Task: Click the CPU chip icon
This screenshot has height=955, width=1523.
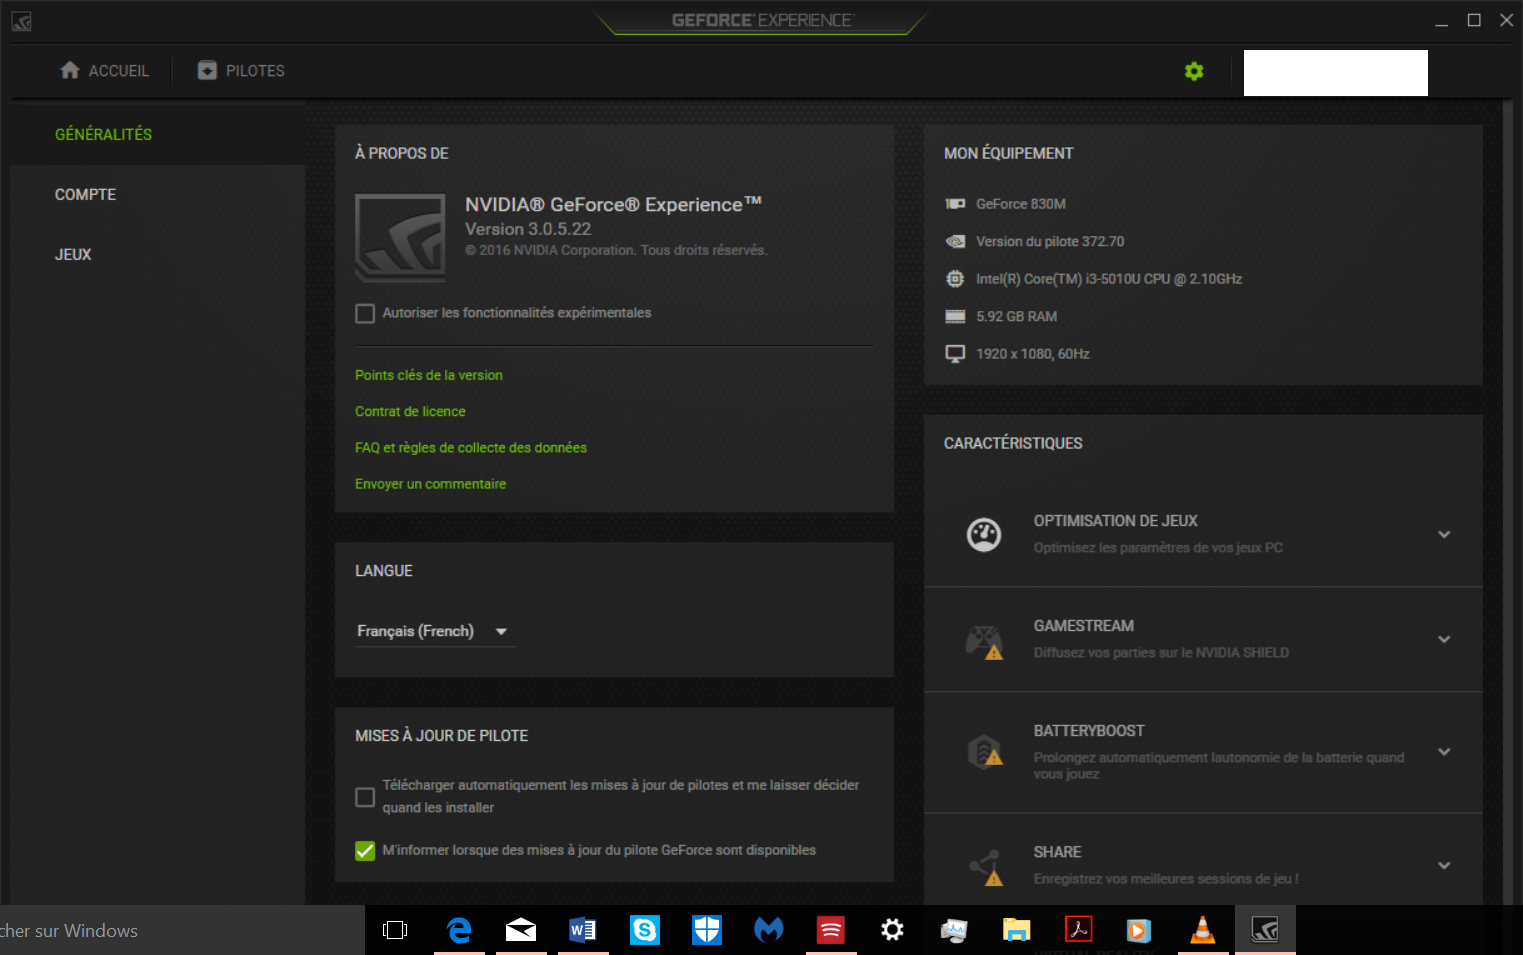Action: (x=955, y=279)
